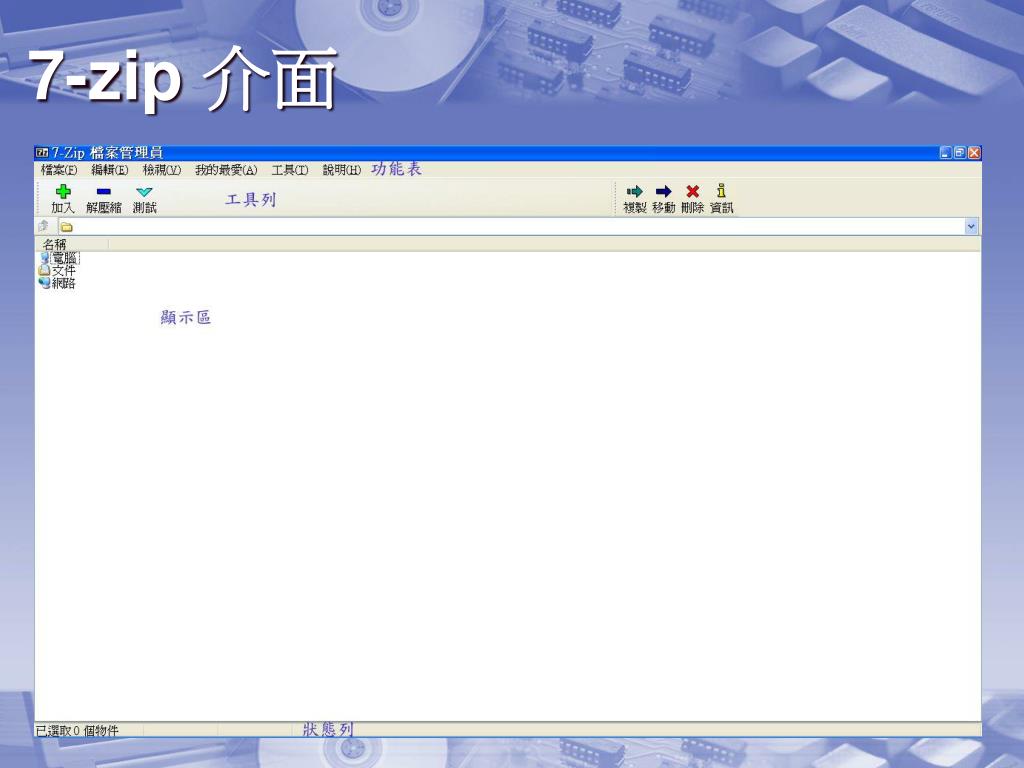Click status bar text 已選取 0 個物件
The height and width of the screenshot is (768, 1024).
coord(77,730)
